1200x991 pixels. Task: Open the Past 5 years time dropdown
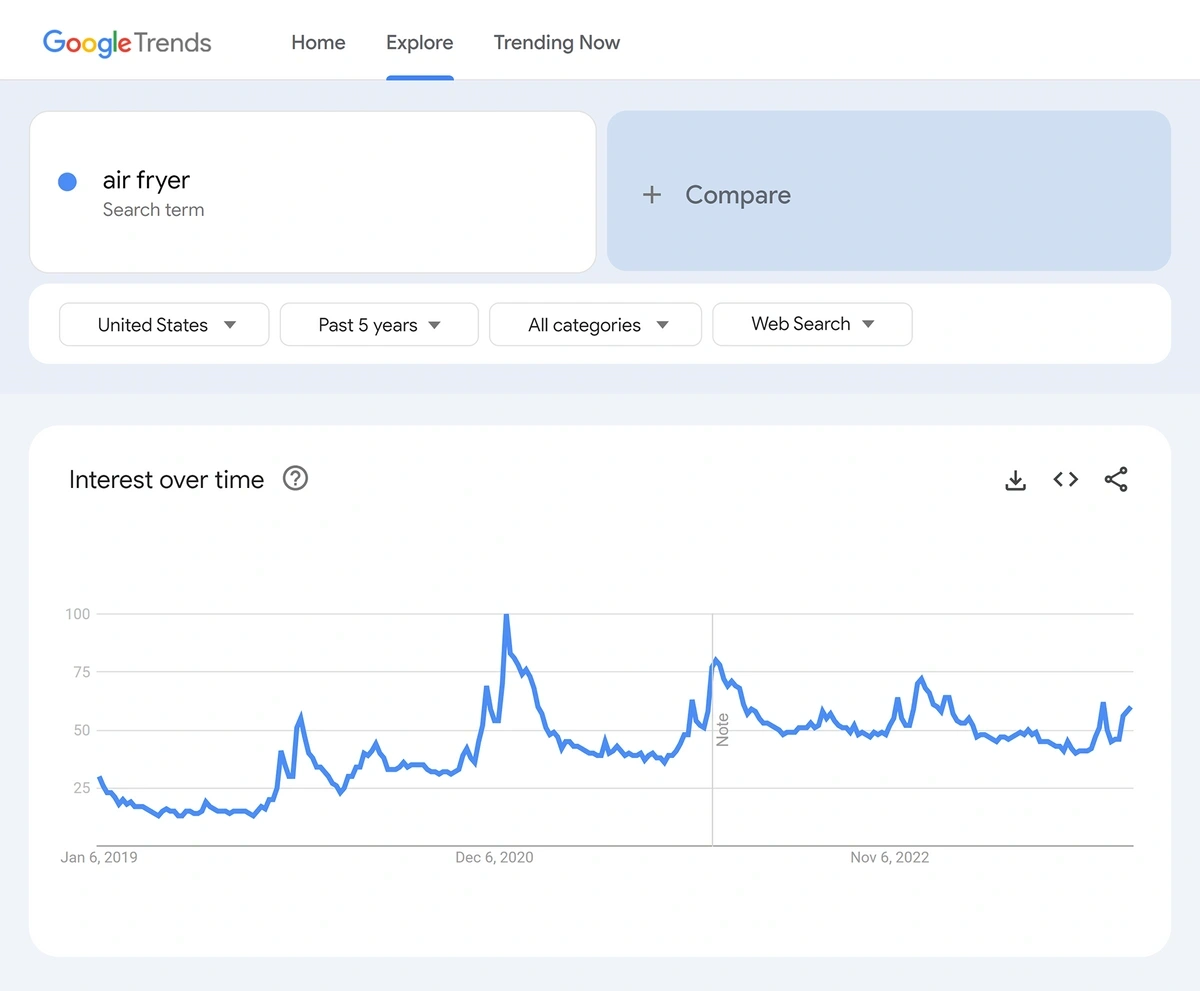(379, 325)
